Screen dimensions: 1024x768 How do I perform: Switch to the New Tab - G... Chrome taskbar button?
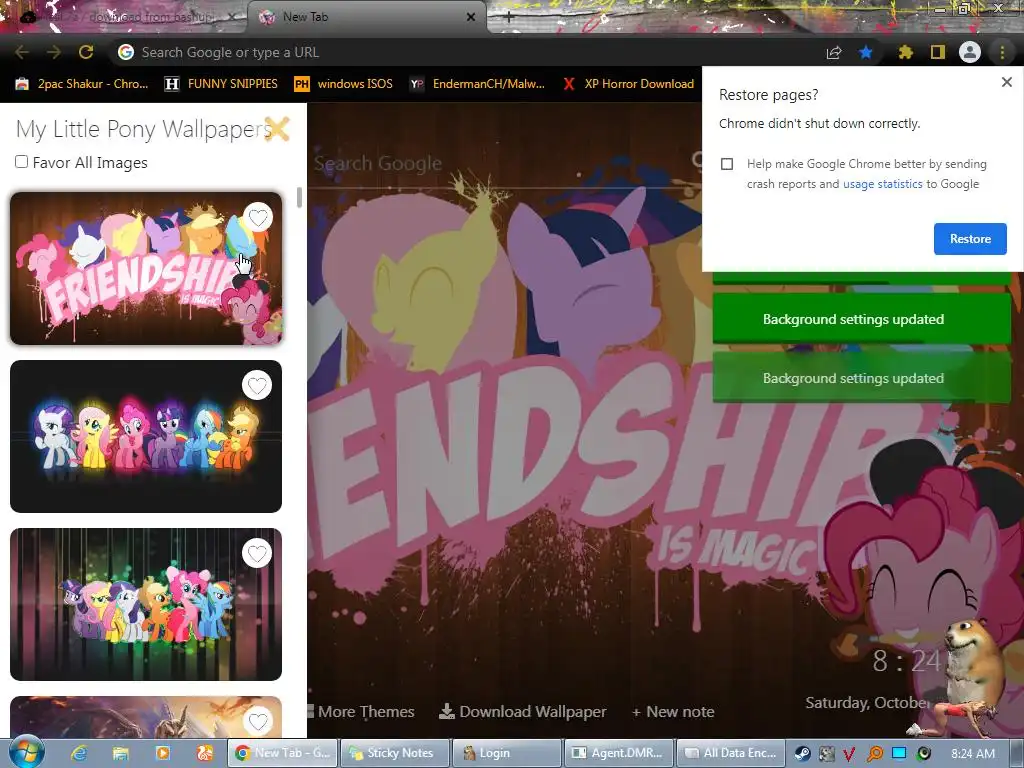point(282,753)
